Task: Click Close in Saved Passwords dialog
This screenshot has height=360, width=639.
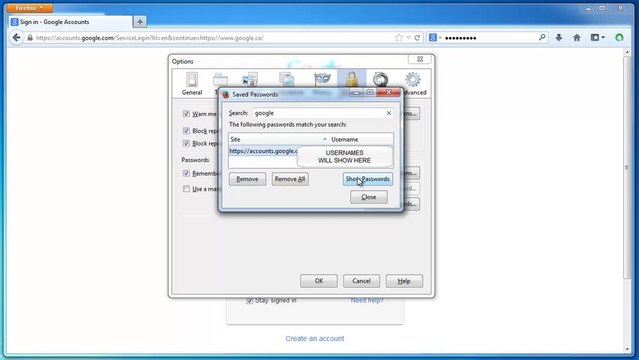Action: click(x=369, y=197)
